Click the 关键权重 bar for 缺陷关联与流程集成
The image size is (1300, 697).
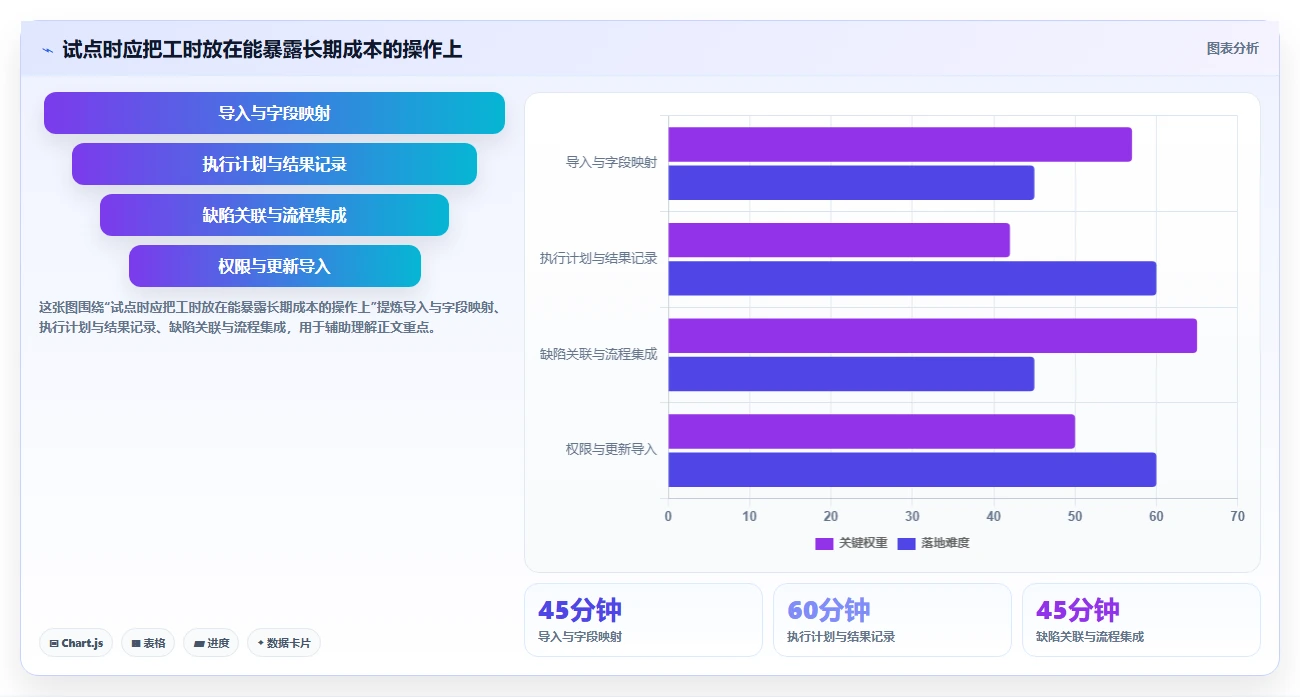tap(932, 335)
